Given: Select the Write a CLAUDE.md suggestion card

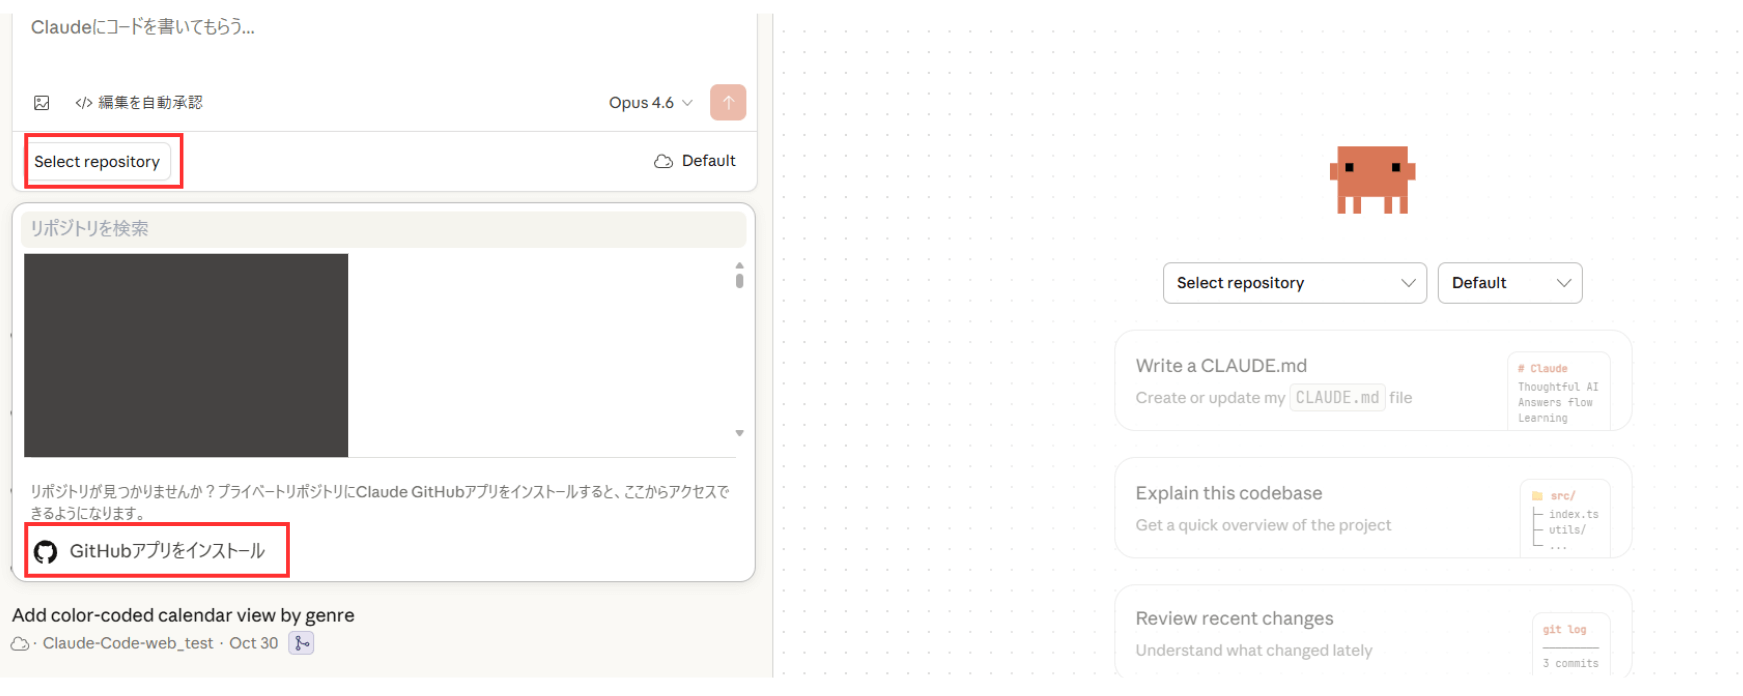Looking at the screenshot, I should (x=1372, y=381).
